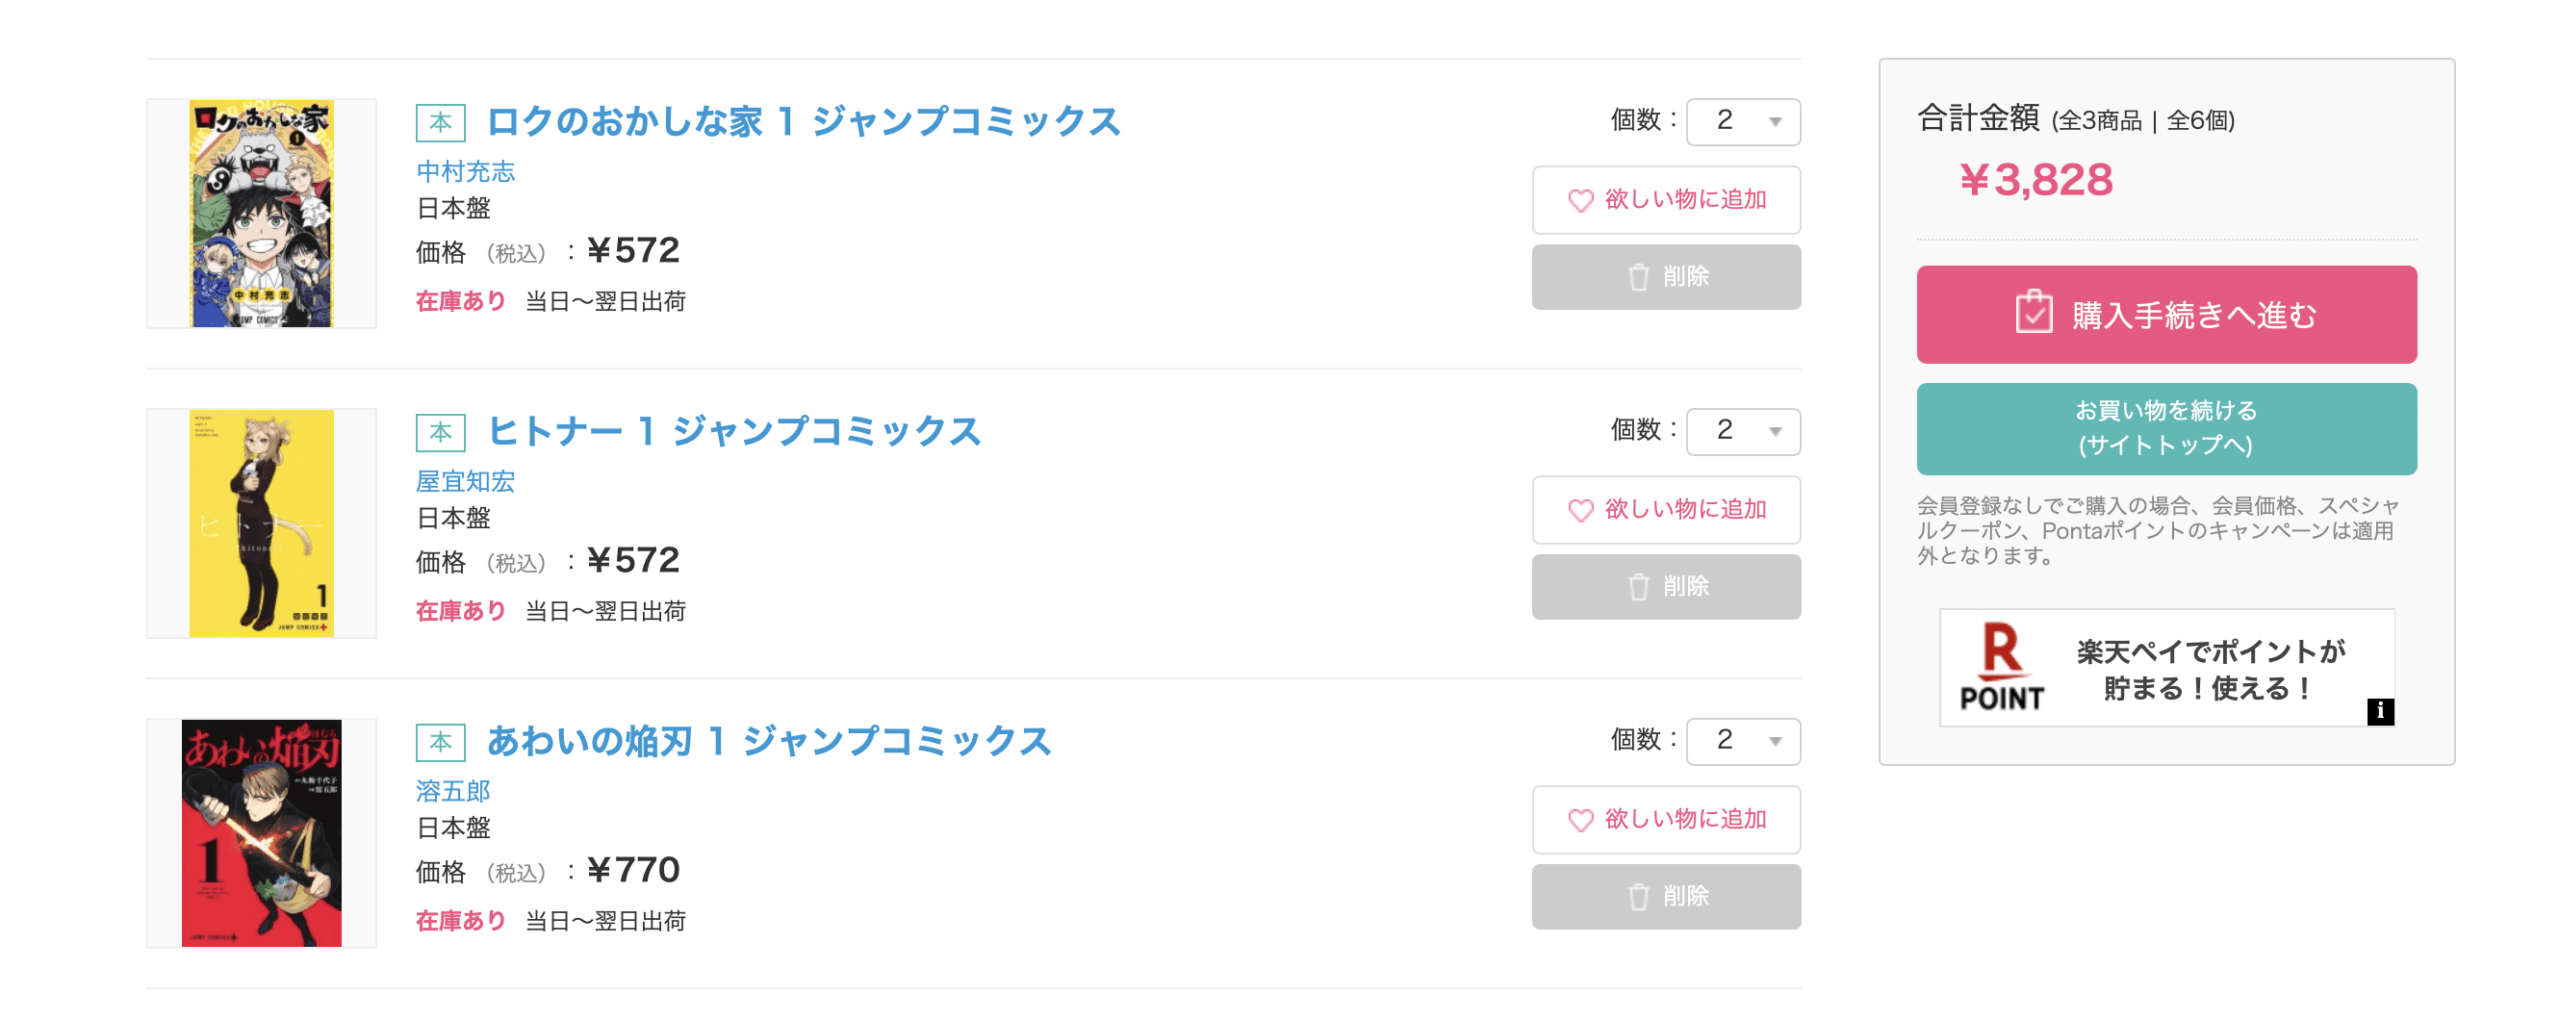The image size is (2560, 1020).
Task: Open ロクのおかしな家 1 product title link
Action: pos(803,121)
